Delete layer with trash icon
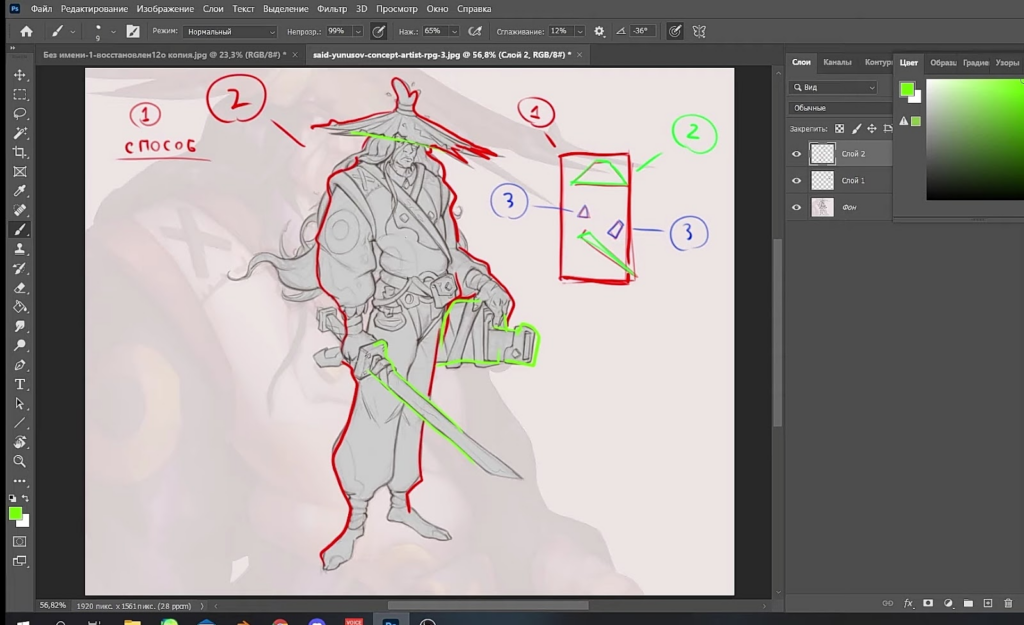 click(1008, 603)
